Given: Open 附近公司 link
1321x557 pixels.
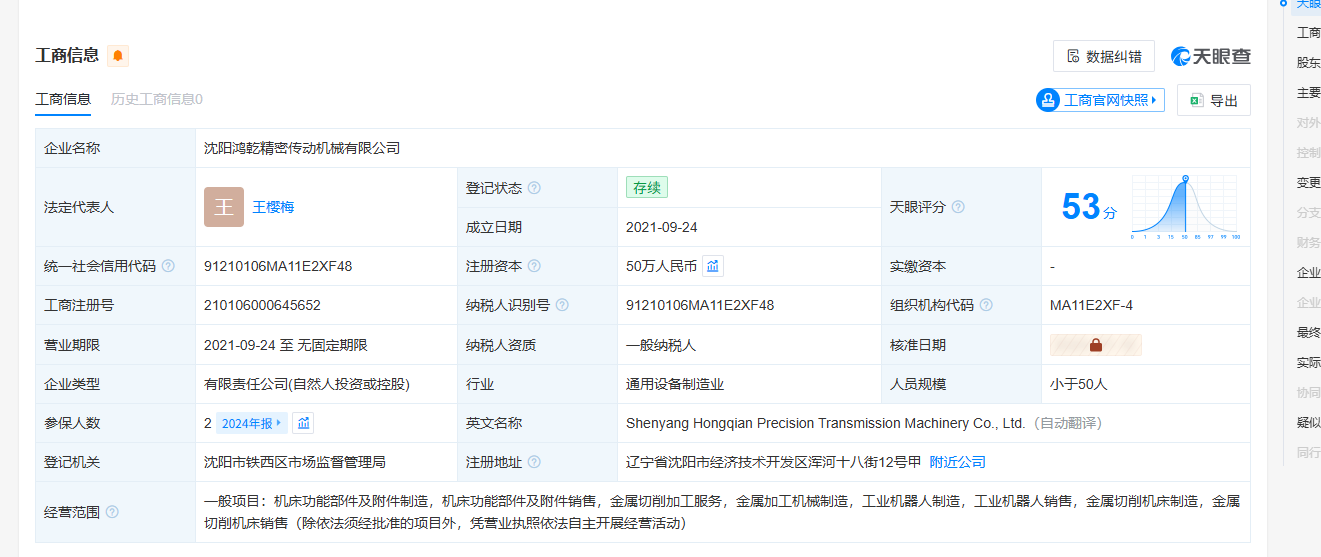Looking at the screenshot, I should point(958,462).
